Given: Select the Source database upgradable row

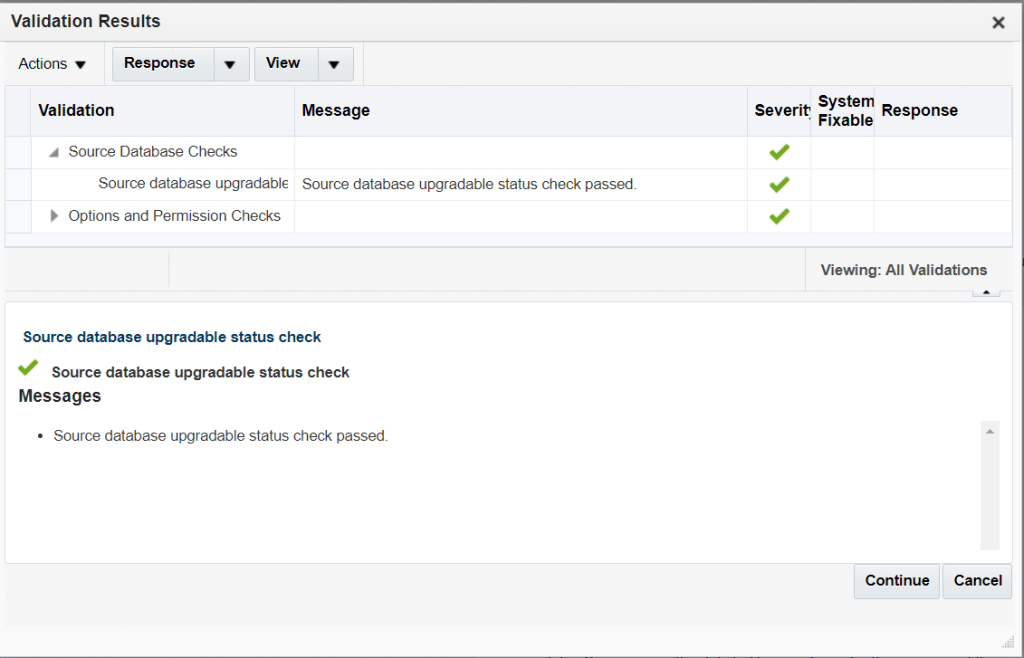Looking at the screenshot, I should [x=192, y=184].
